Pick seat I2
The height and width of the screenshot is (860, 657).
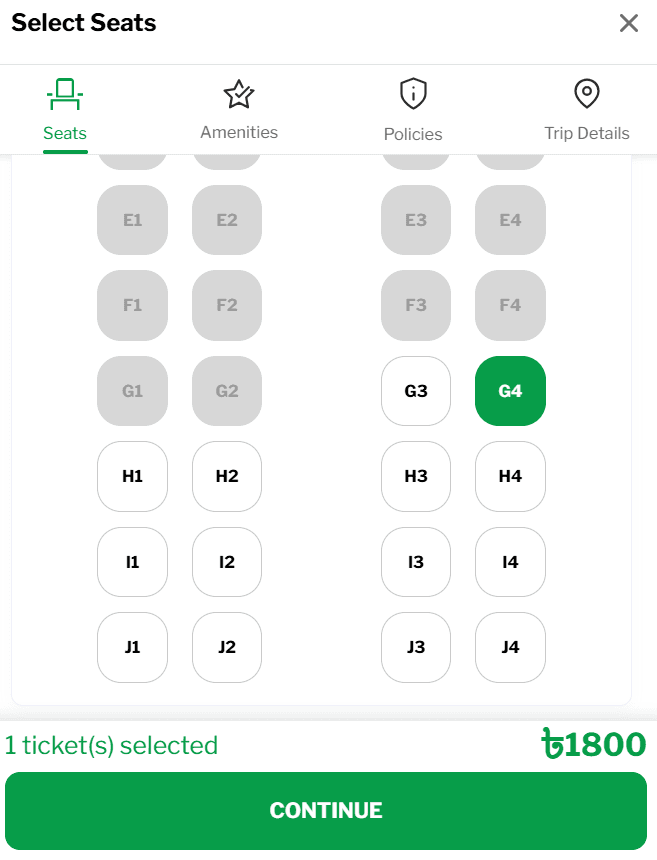pos(226,562)
